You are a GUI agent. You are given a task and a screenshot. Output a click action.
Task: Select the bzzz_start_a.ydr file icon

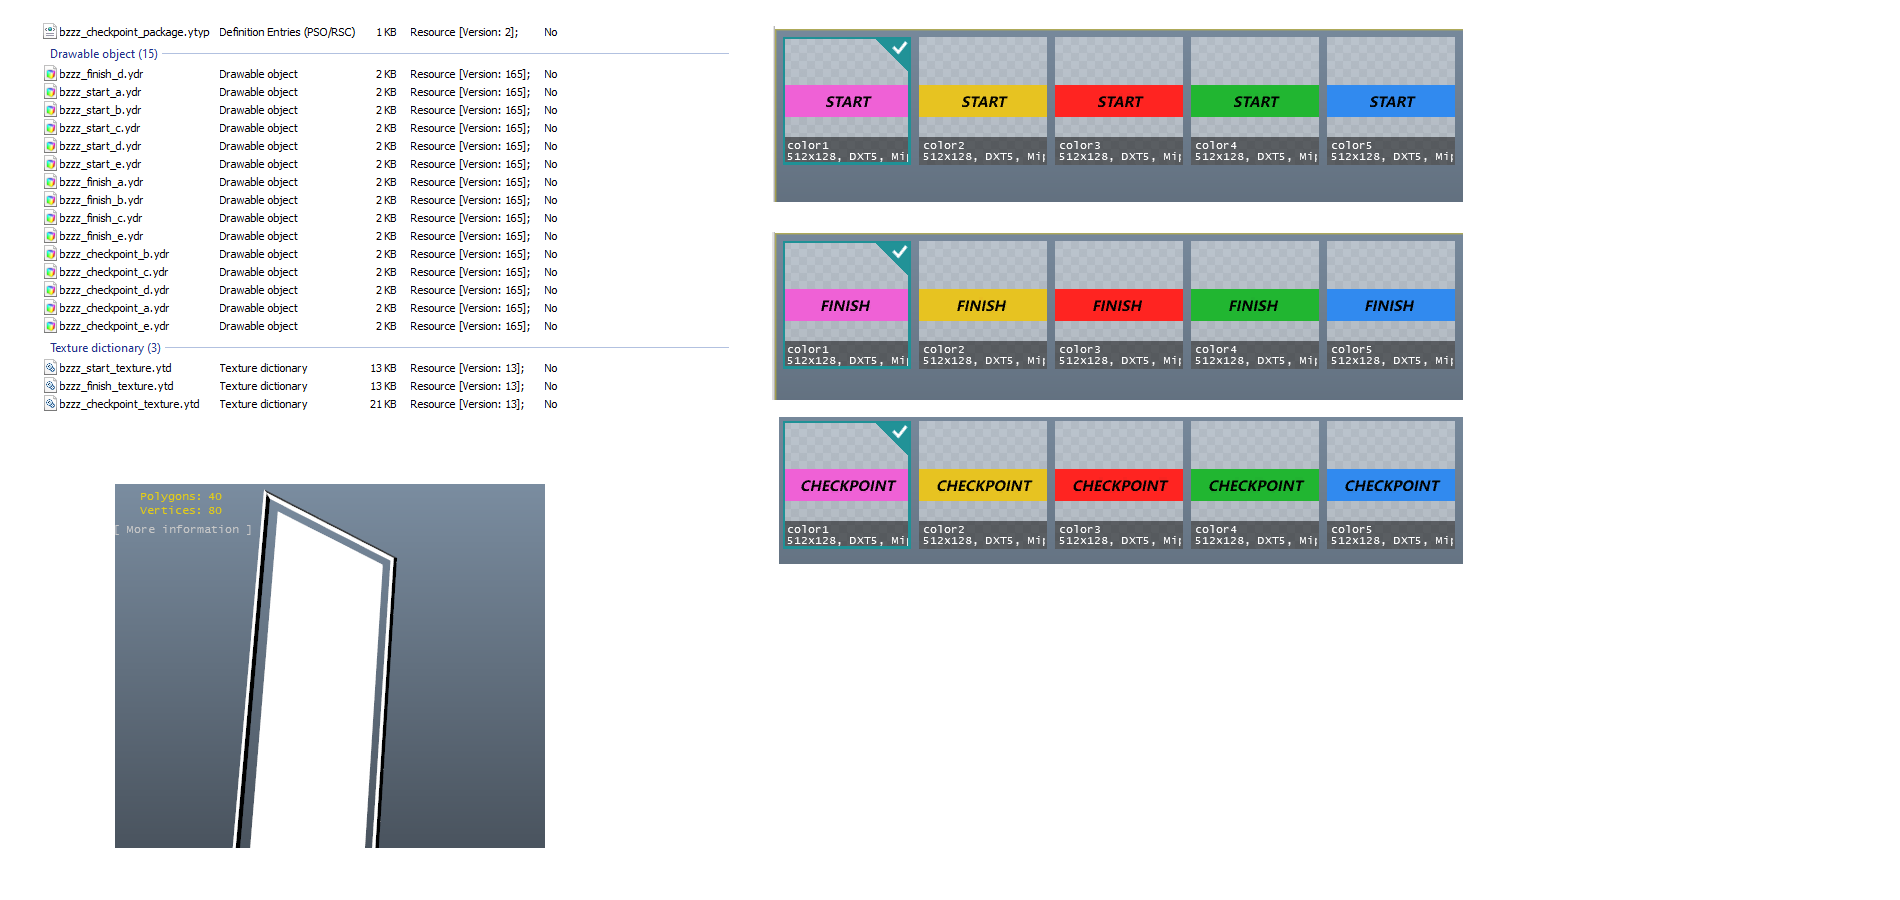(x=50, y=92)
